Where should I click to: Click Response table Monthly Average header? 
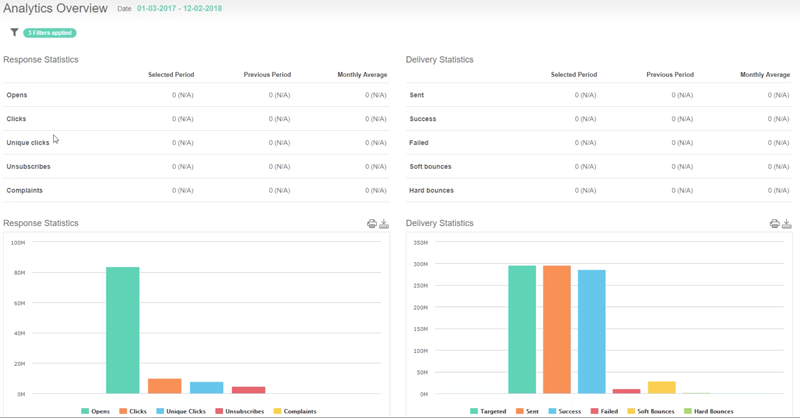(x=362, y=75)
